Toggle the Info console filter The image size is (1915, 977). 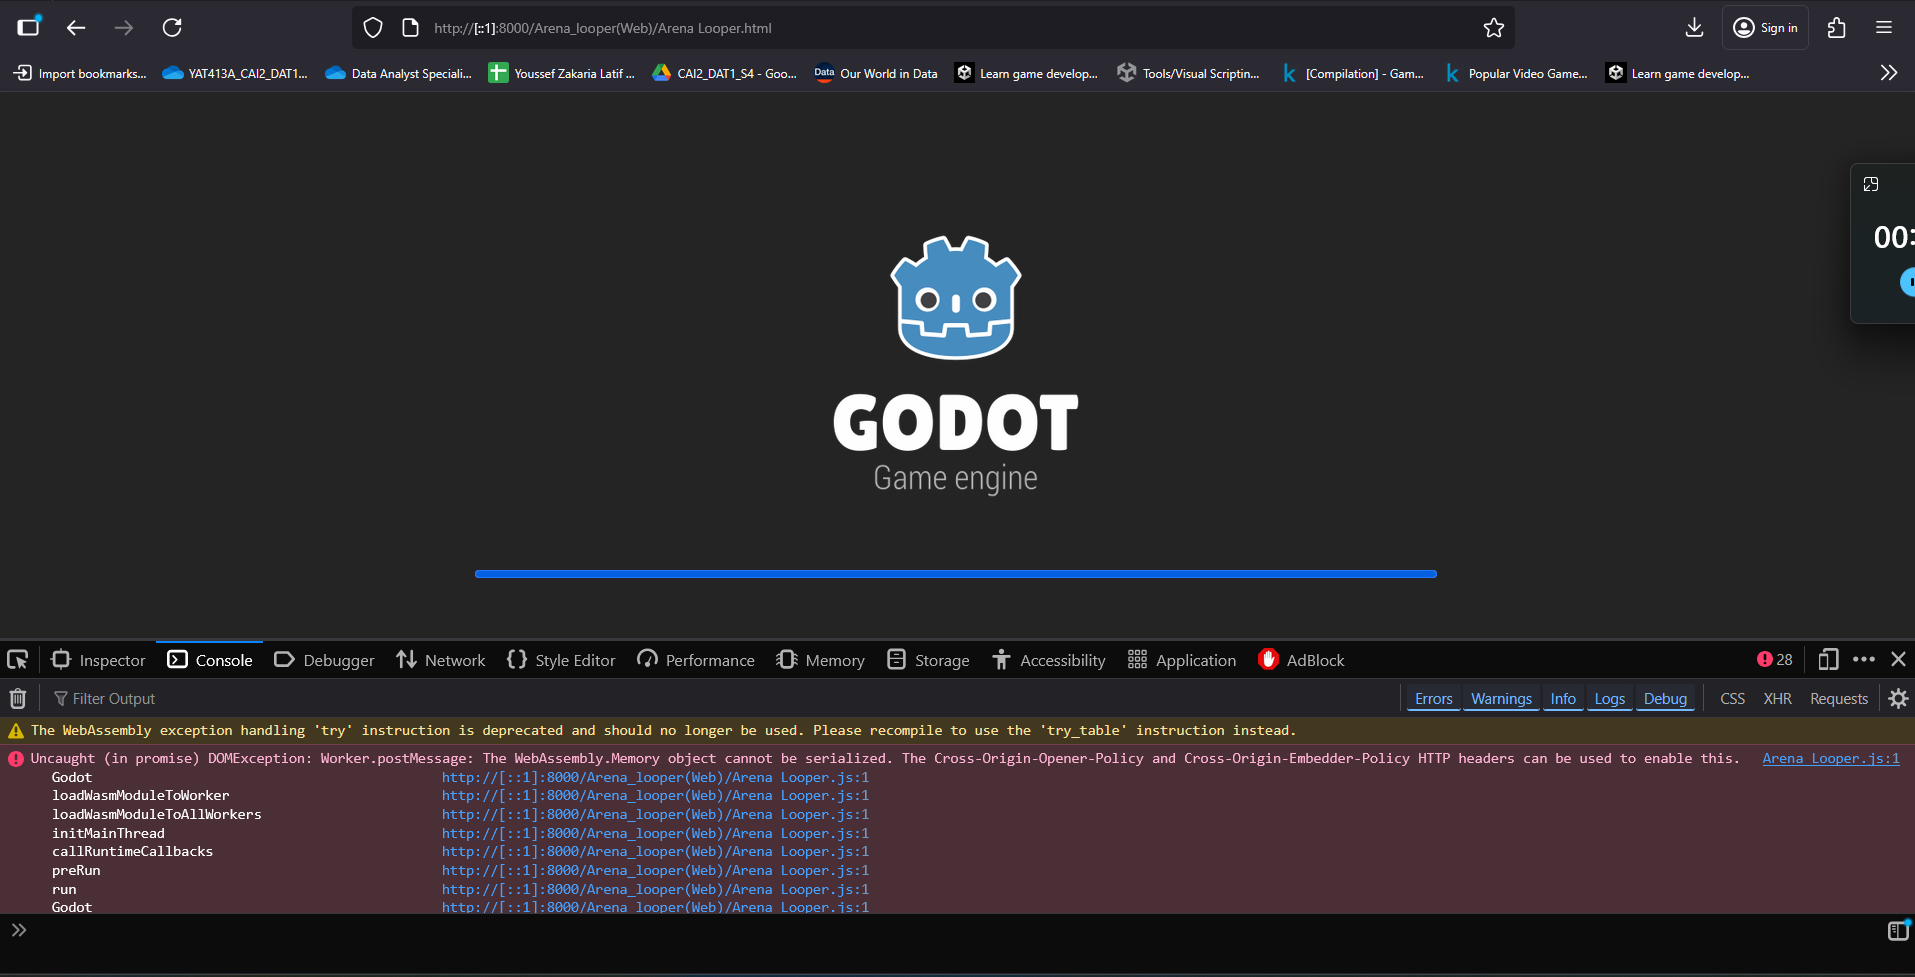pyautogui.click(x=1563, y=699)
